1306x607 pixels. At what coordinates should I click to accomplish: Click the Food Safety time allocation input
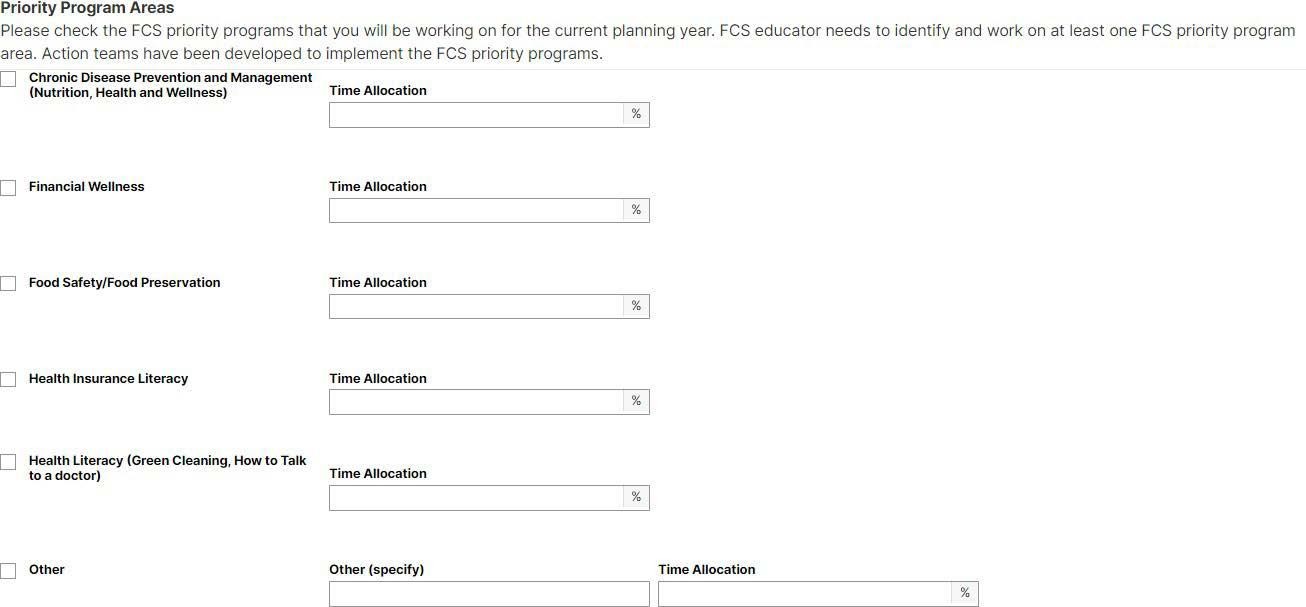tap(475, 306)
